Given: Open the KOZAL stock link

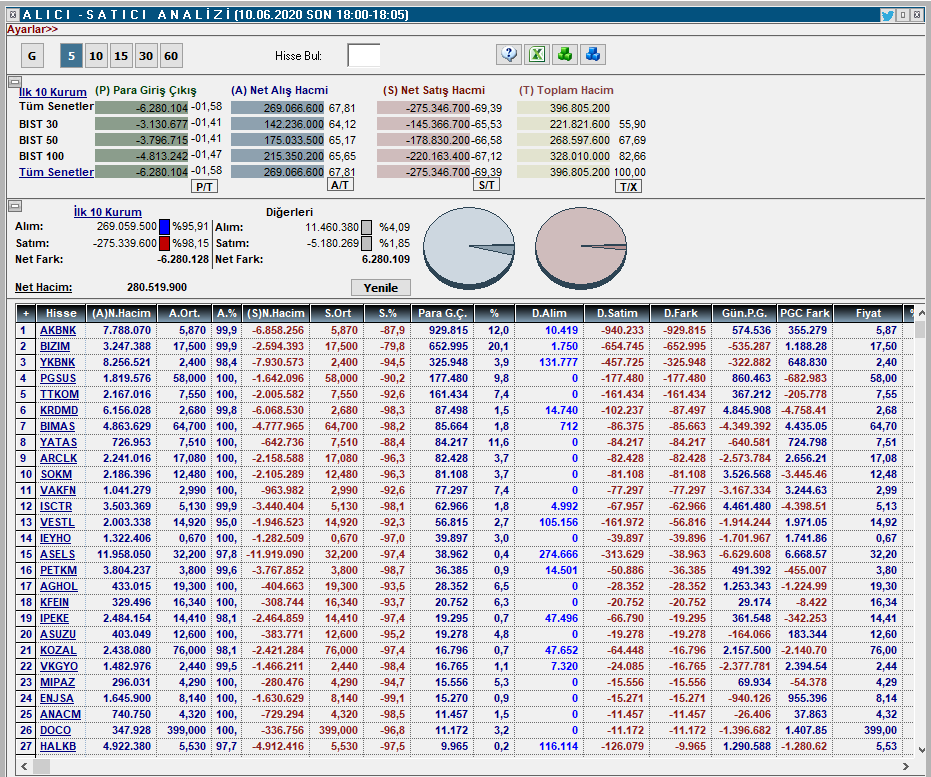Looking at the screenshot, I should pyautogui.click(x=58, y=650).
